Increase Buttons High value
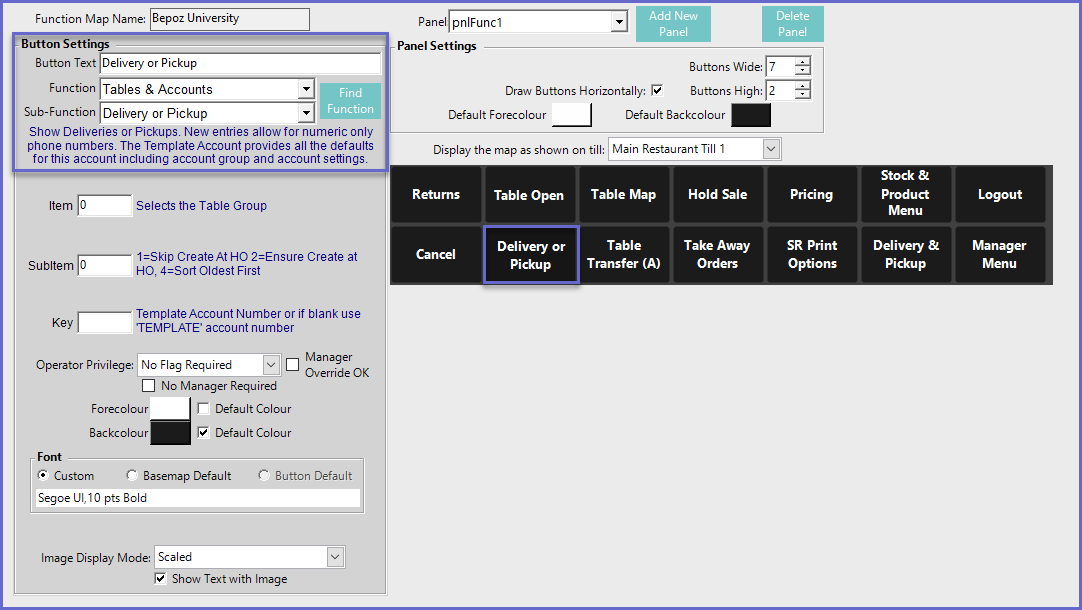 [802, 86]
